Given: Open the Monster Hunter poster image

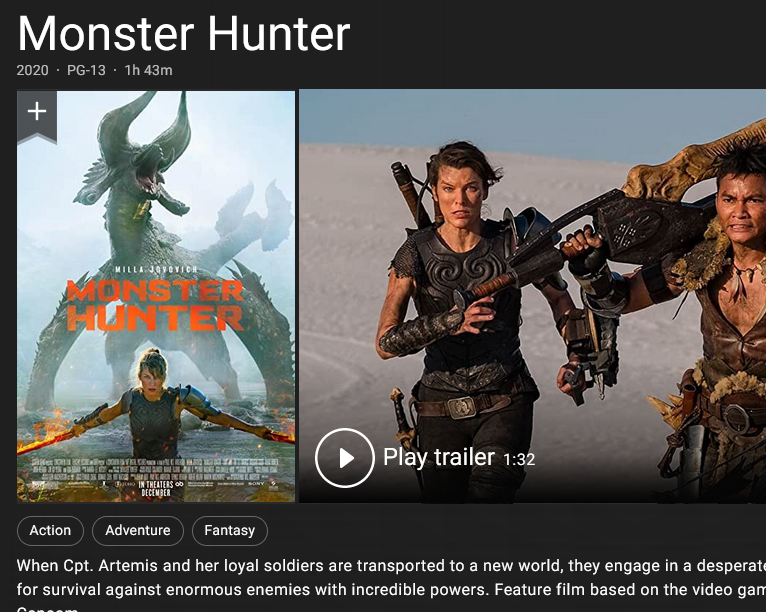Looking at the screenshot, I should coord(156,296).
